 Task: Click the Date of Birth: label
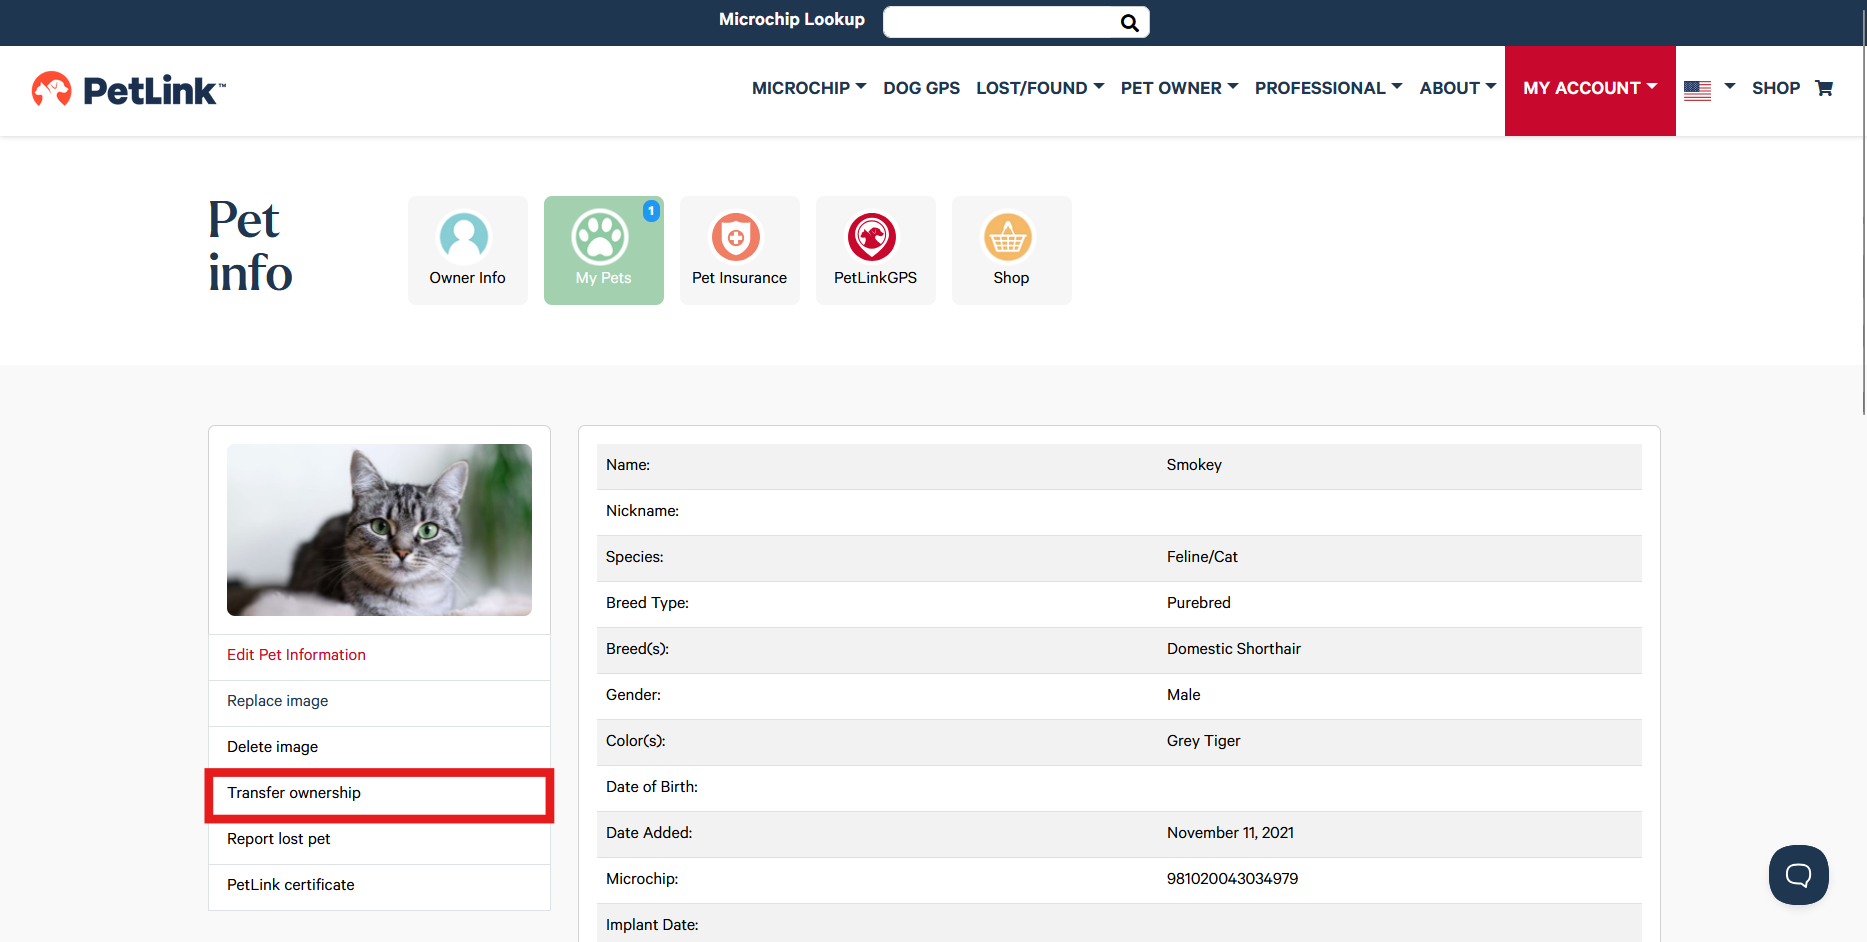[652, 787]
